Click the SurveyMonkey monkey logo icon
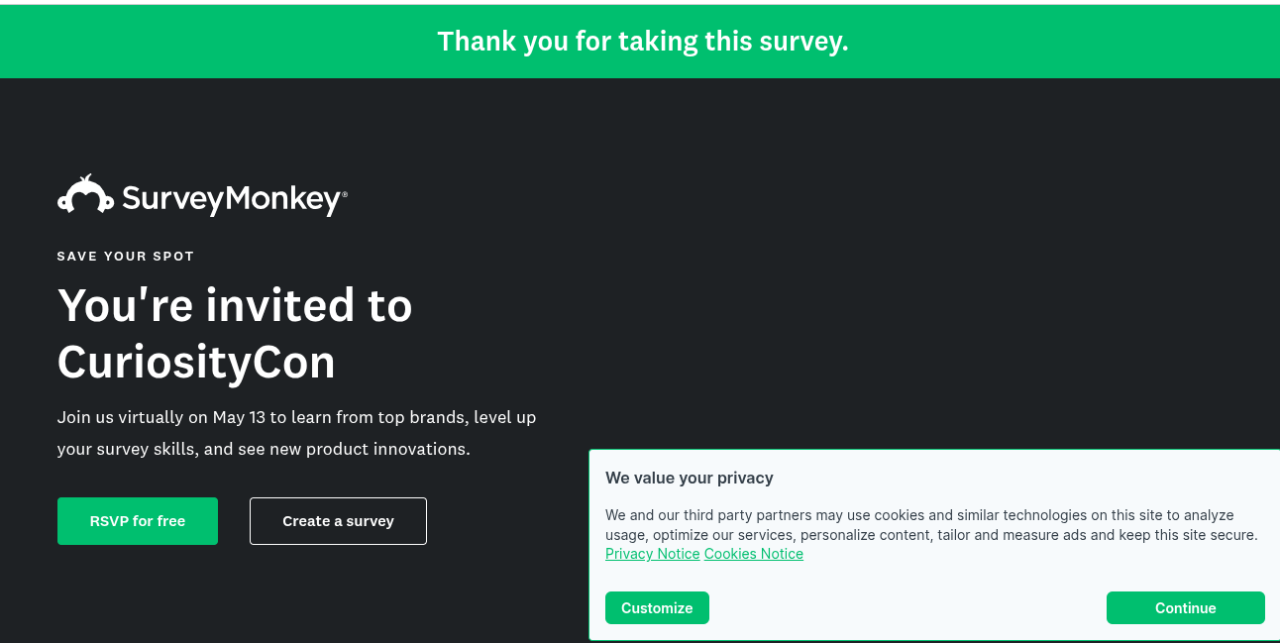This screenshot has height=643, width=1280. pos(85,195)
